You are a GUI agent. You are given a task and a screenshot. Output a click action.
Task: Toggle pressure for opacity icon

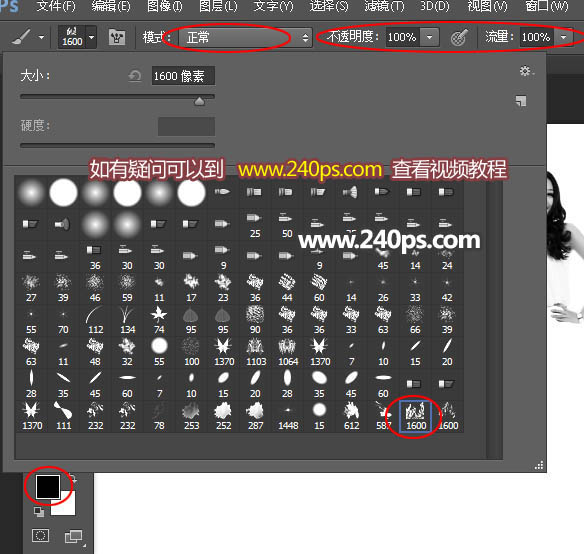point(459,38)
